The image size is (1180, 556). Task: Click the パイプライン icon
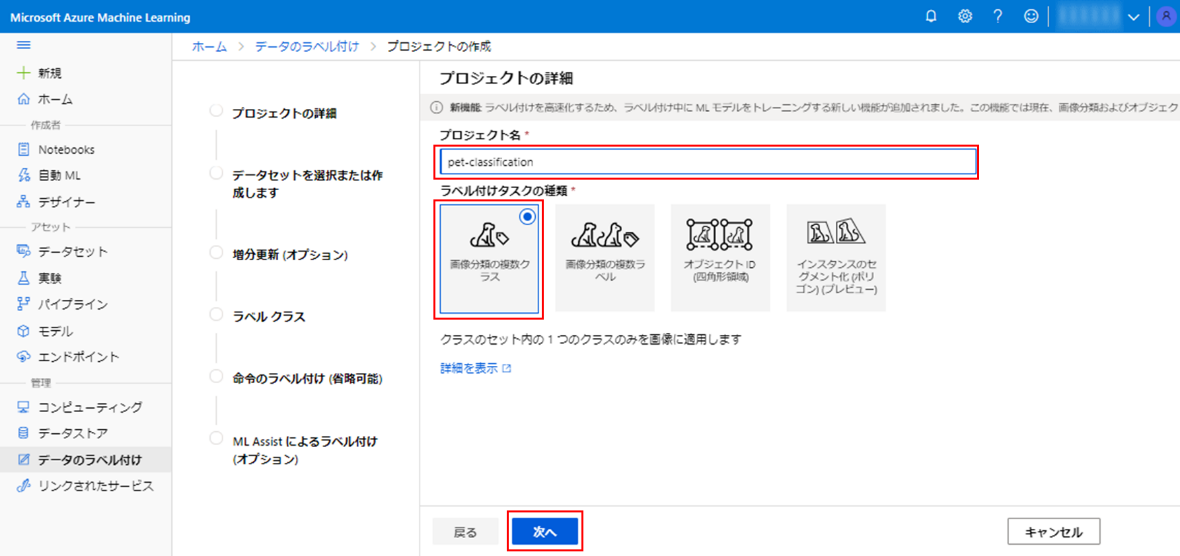coord(23,305)
